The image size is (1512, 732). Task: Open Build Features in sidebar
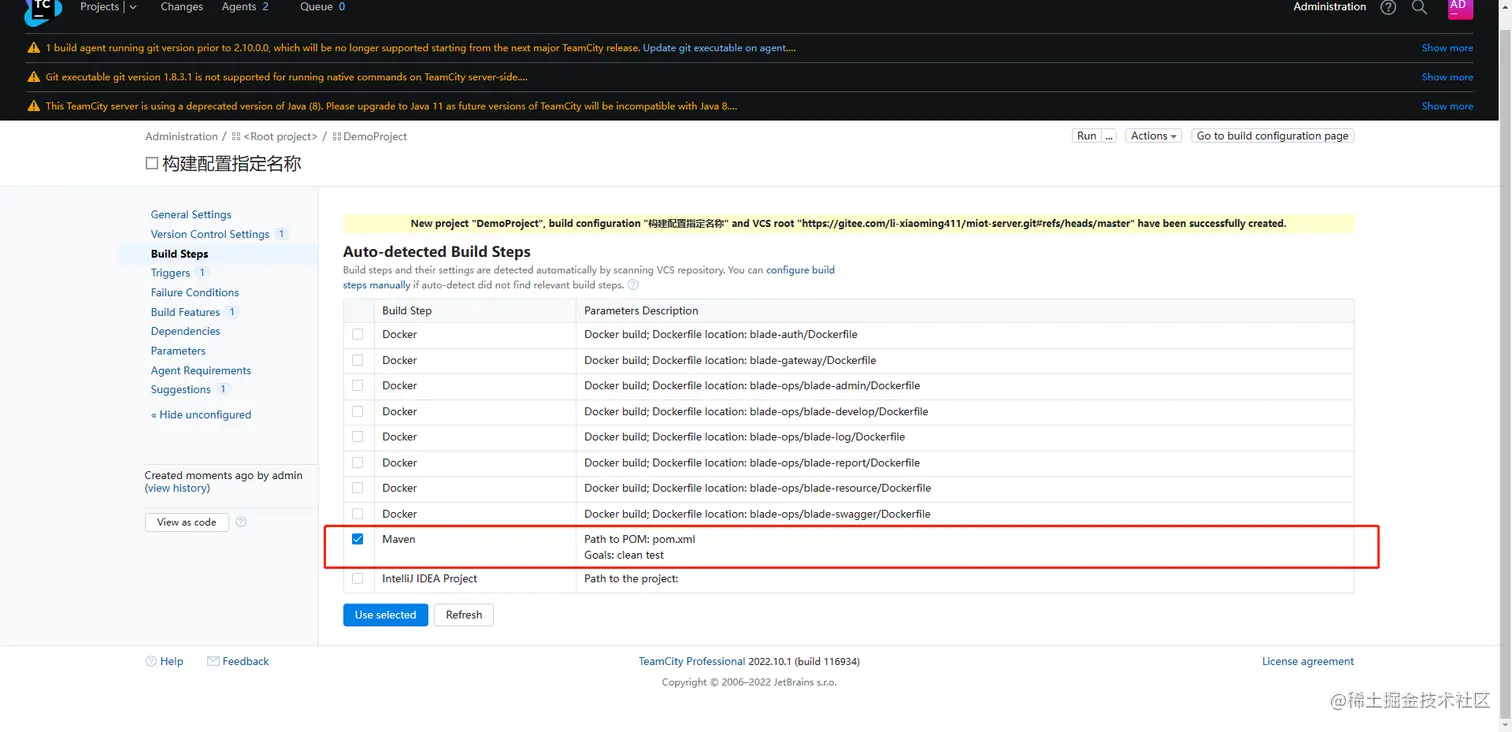(185, 312)
